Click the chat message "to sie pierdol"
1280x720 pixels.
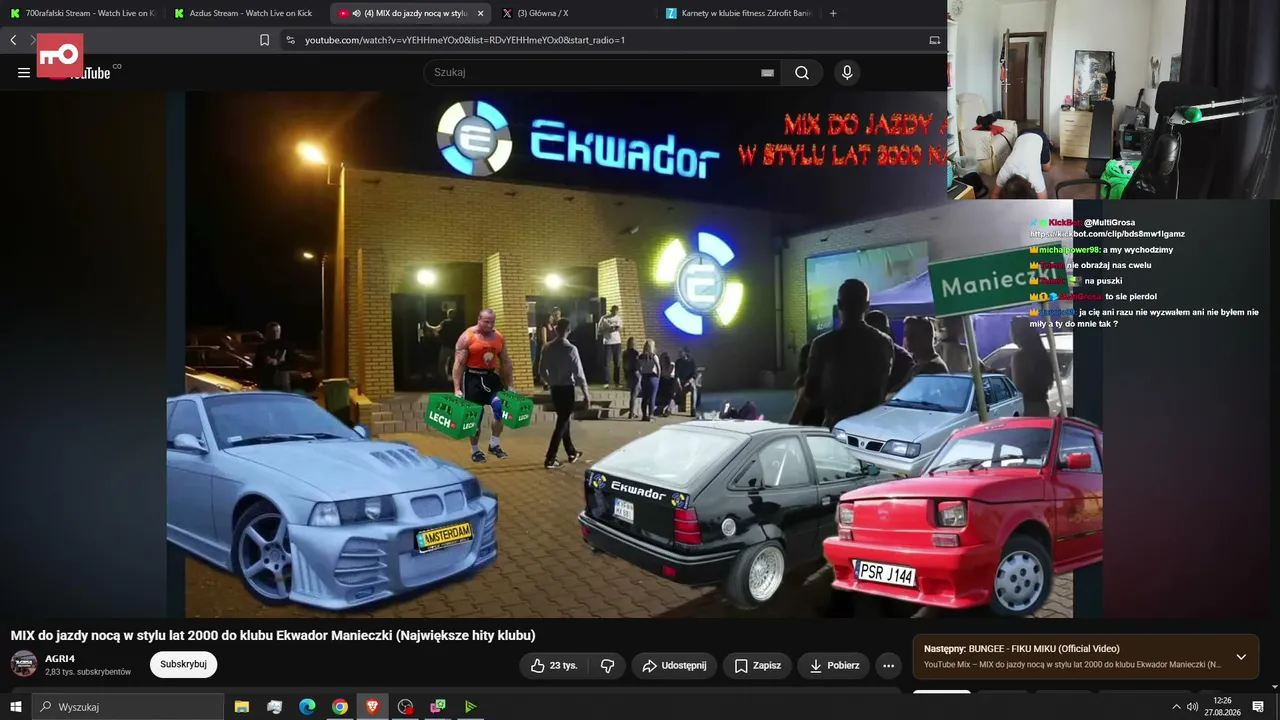pyautogui.click(x=1131, y=297)
